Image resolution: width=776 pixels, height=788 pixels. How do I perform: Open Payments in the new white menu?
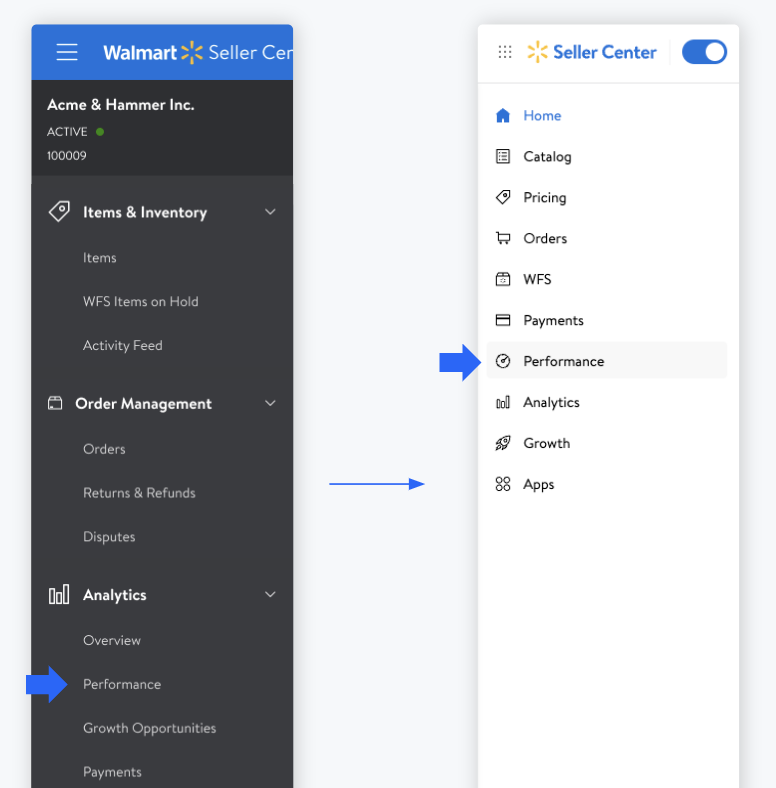tap(553, 320)
